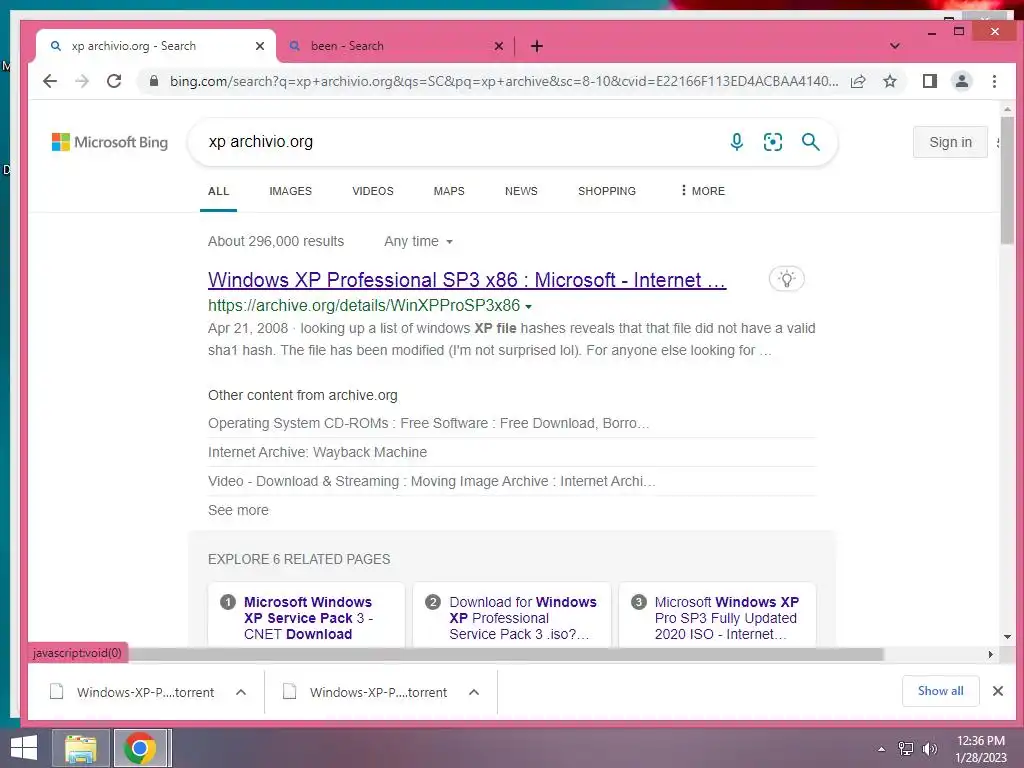Screen dimensions: 1024x768
Task: Open the MORE search categories menu
Action: coord(702,191)
